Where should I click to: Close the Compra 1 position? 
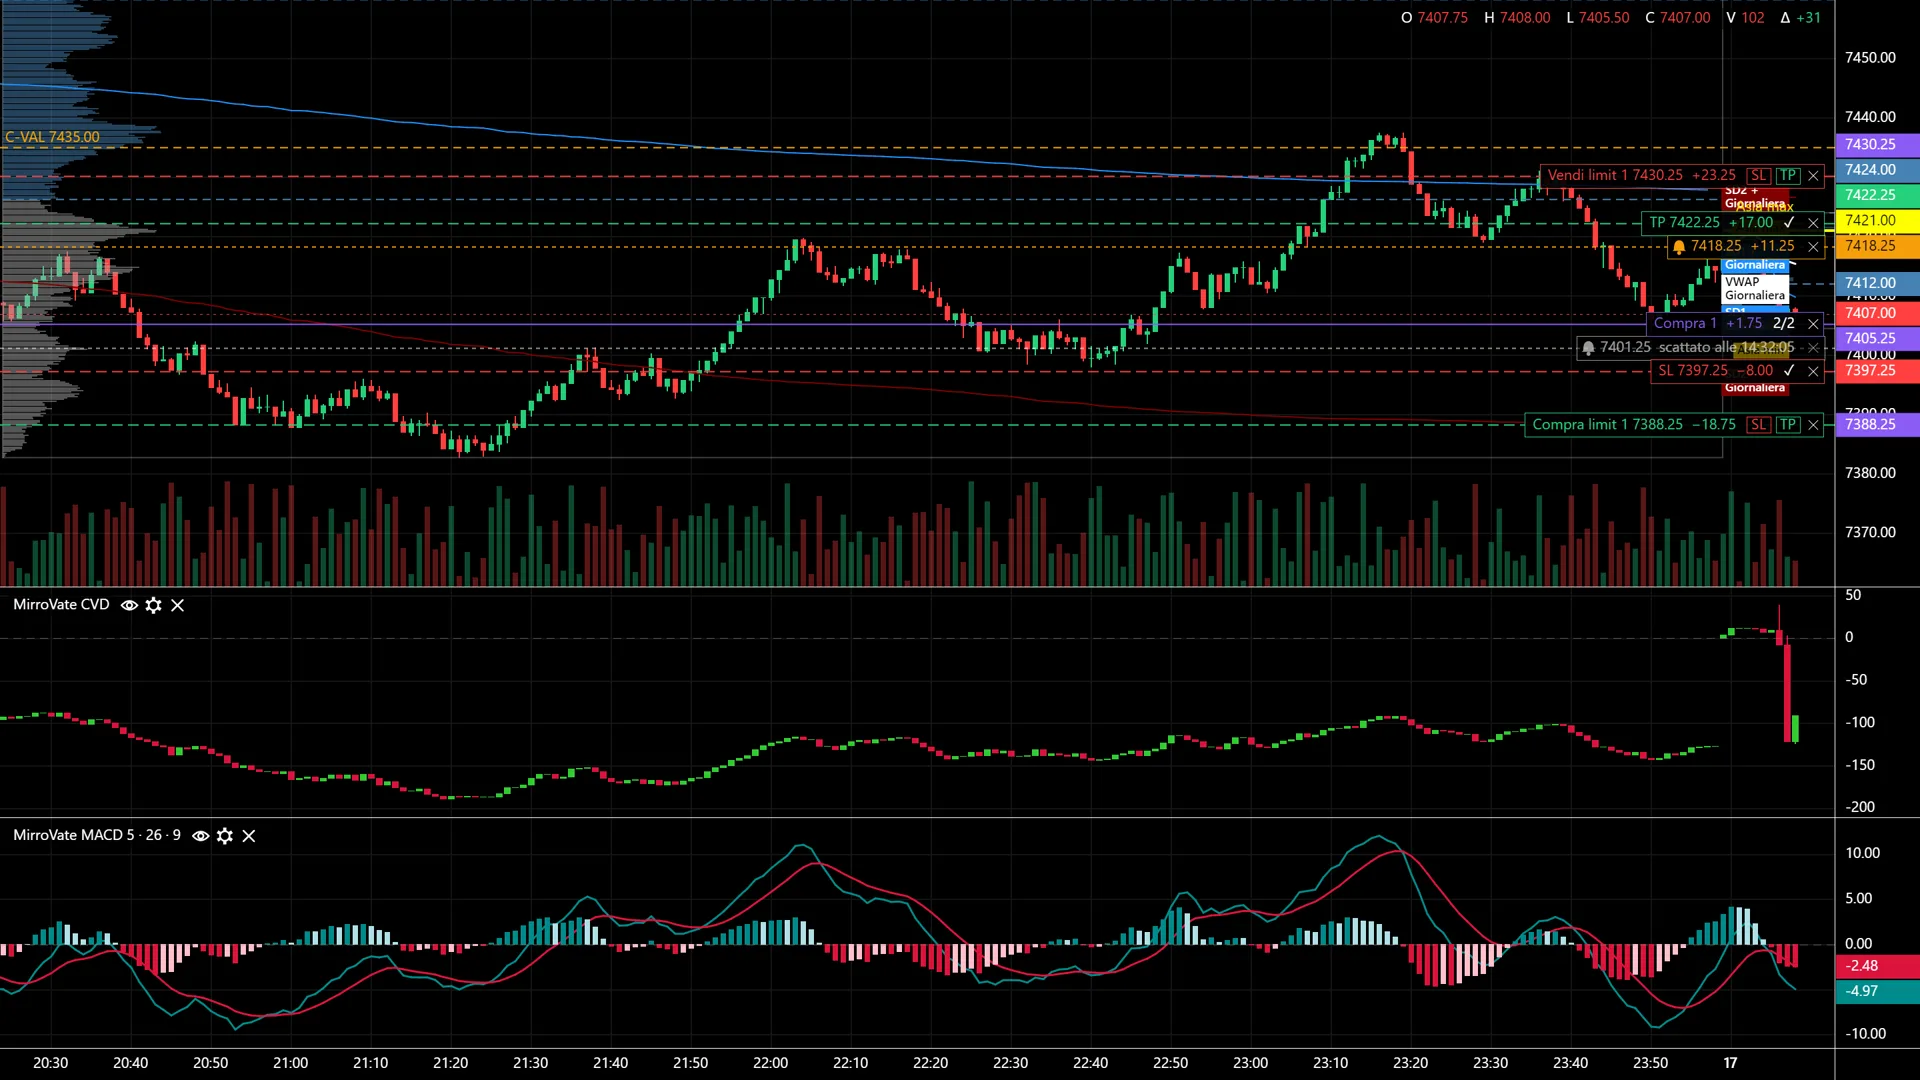coord(1813,324)
